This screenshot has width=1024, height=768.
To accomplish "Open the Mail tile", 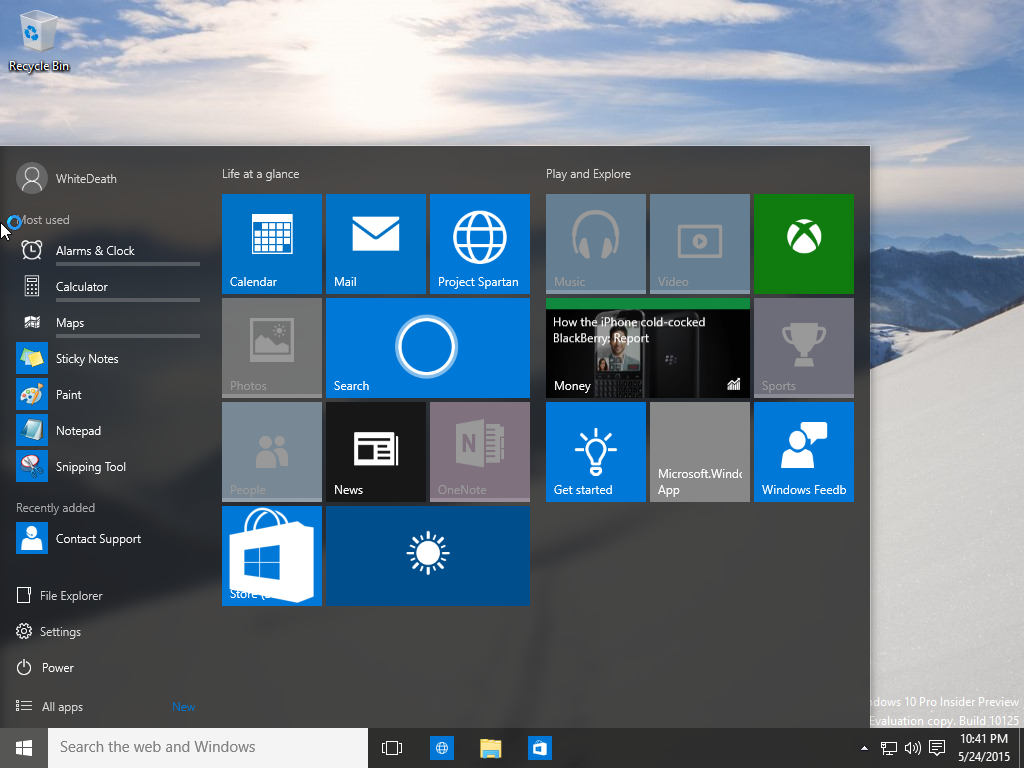I will pos(376,244).
